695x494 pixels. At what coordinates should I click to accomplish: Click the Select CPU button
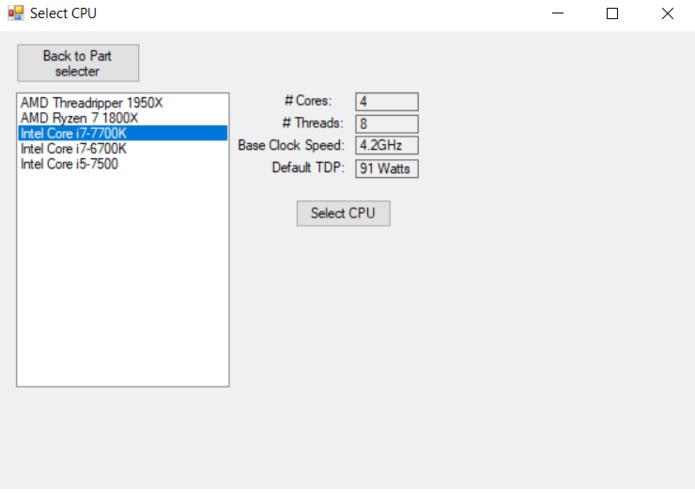click(x=344, y=213)
